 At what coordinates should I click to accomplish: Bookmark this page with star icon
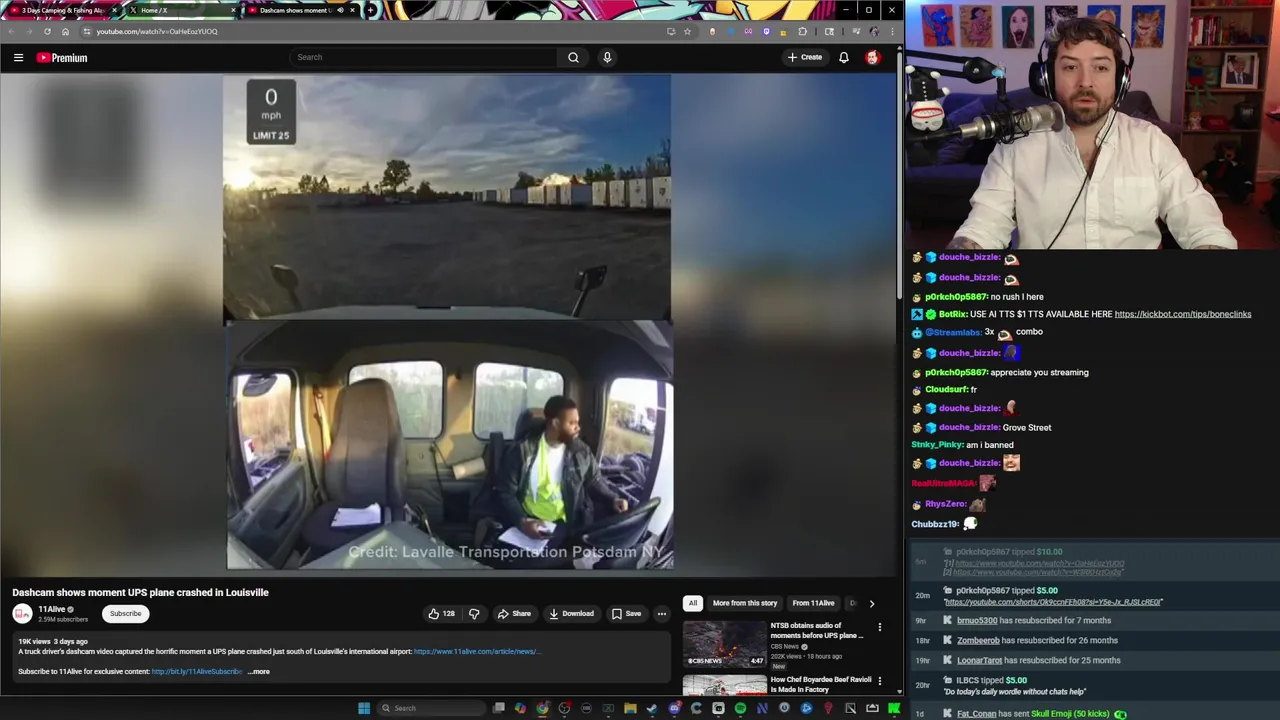click(687, 31)
